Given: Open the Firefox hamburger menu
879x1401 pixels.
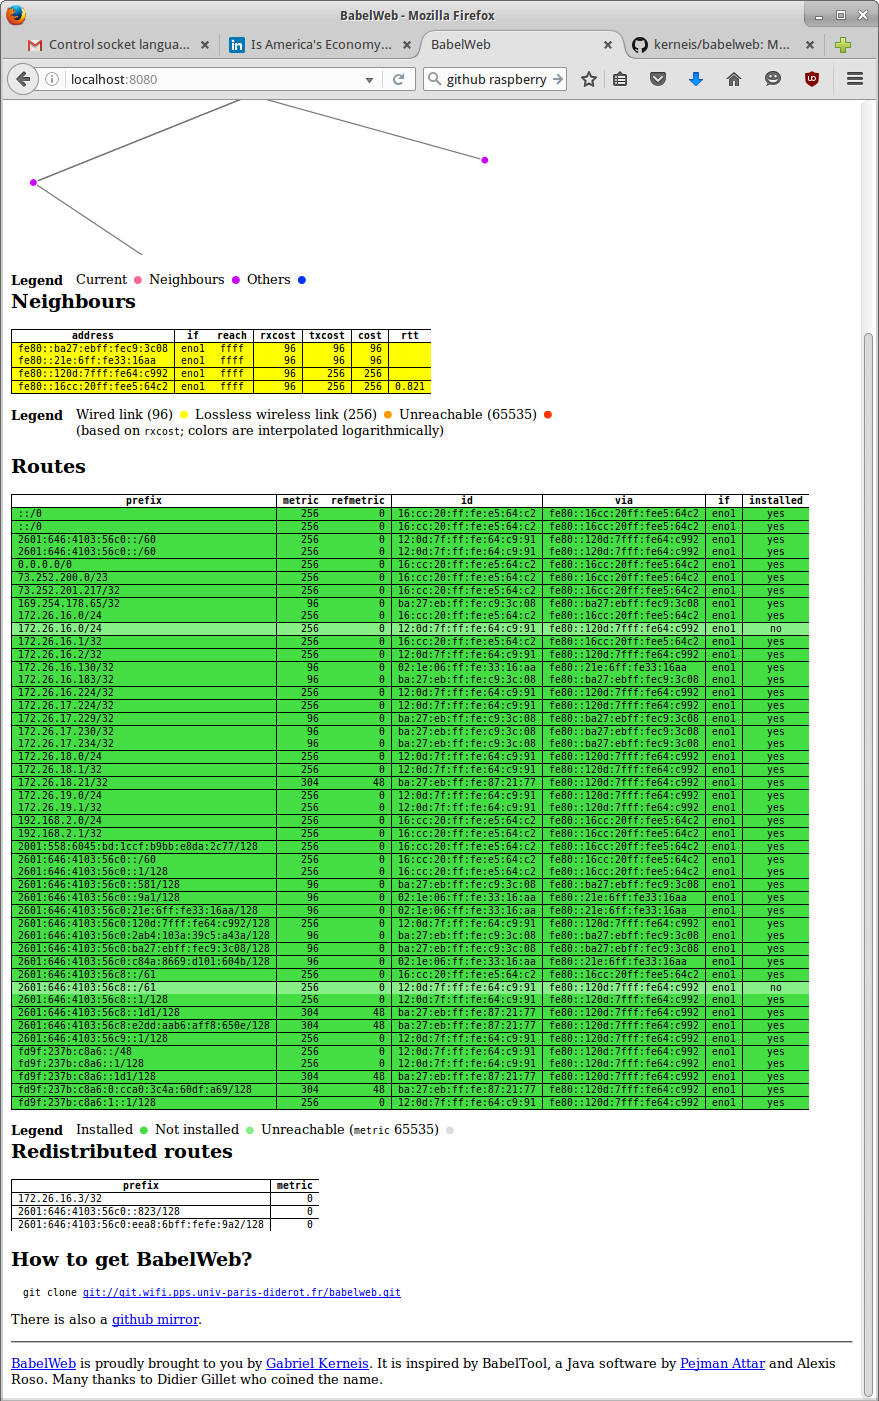Looking at the screenshot, I should (855, 79).
